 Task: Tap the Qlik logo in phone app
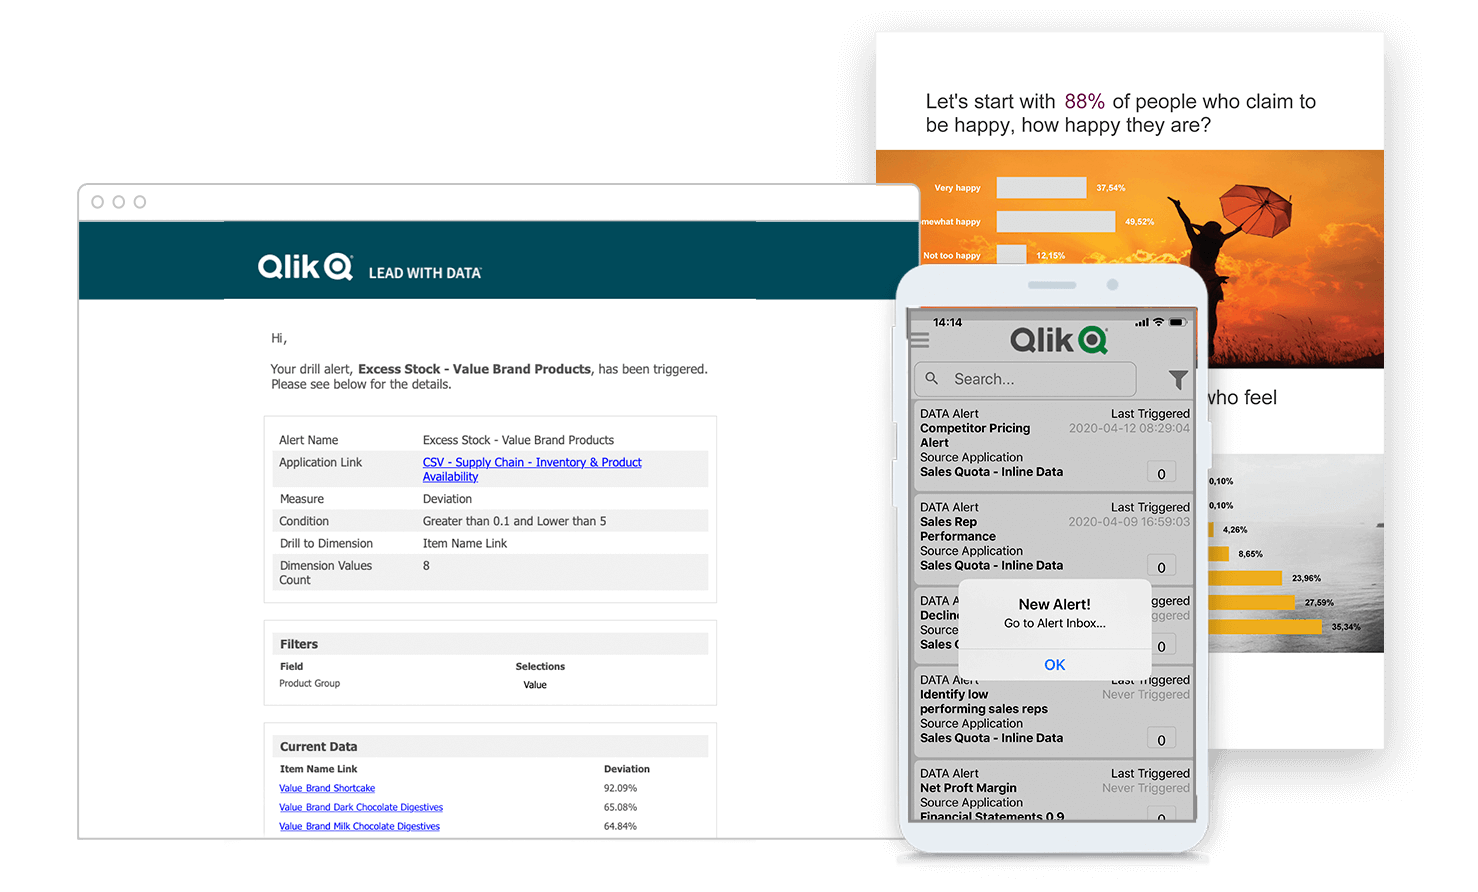point(1058,340)
